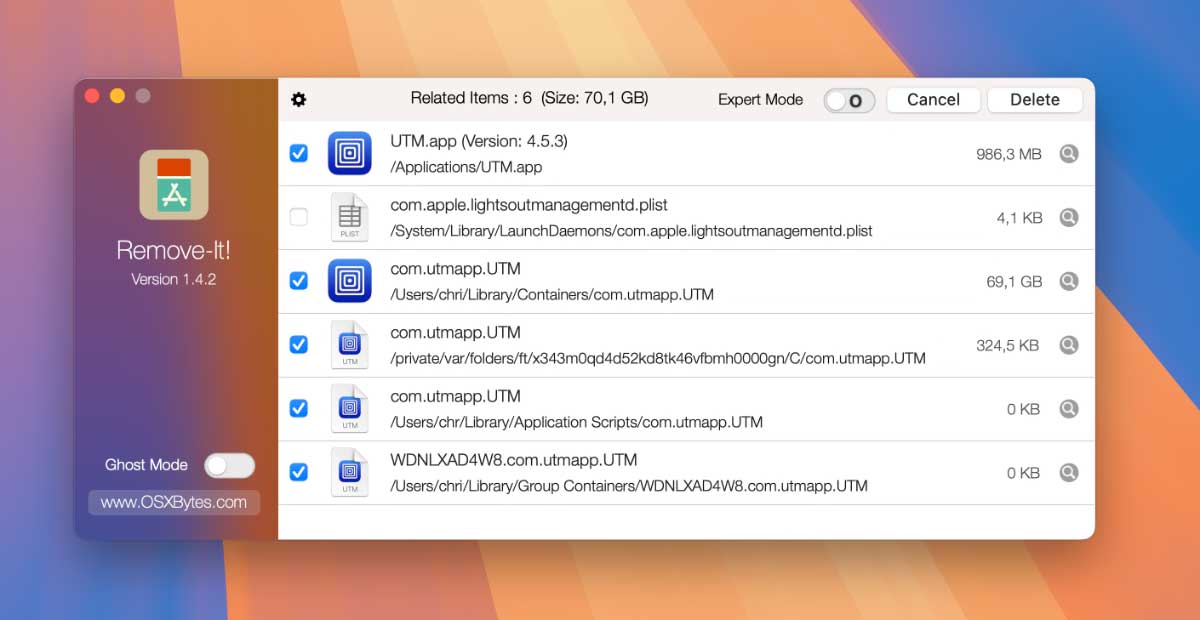Click the UTM icon on the Containers row
This screenshot has width=1200, height=620.
349,281
